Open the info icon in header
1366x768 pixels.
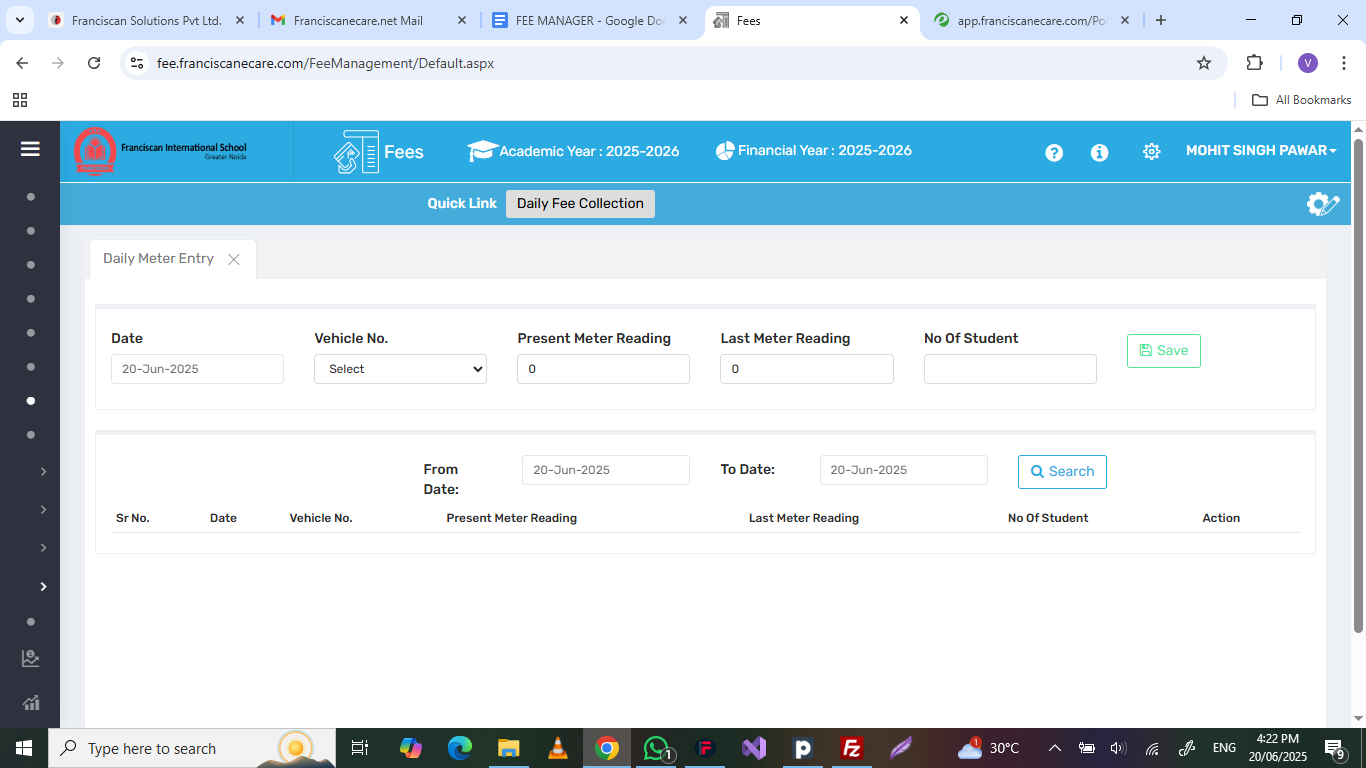click(1099, 152)
